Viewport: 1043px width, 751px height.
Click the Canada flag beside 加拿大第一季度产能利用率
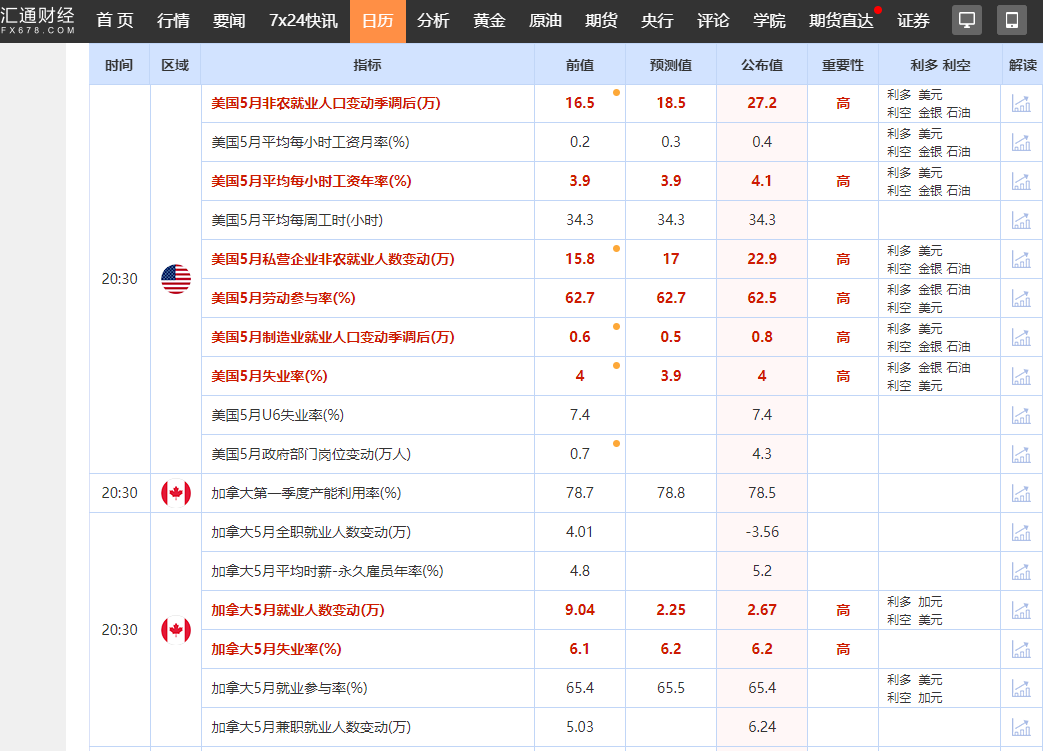(x=176, y=493)
